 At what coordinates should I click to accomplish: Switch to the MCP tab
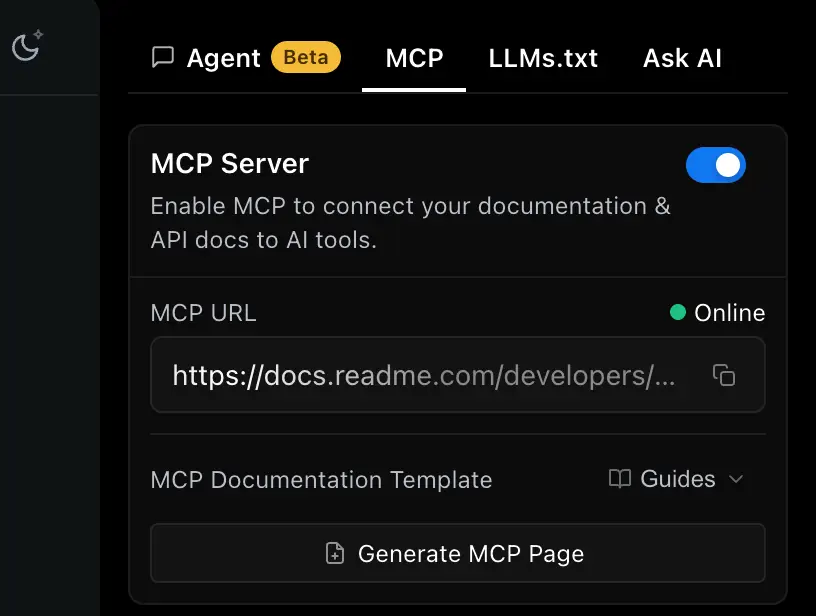(414, 58)
